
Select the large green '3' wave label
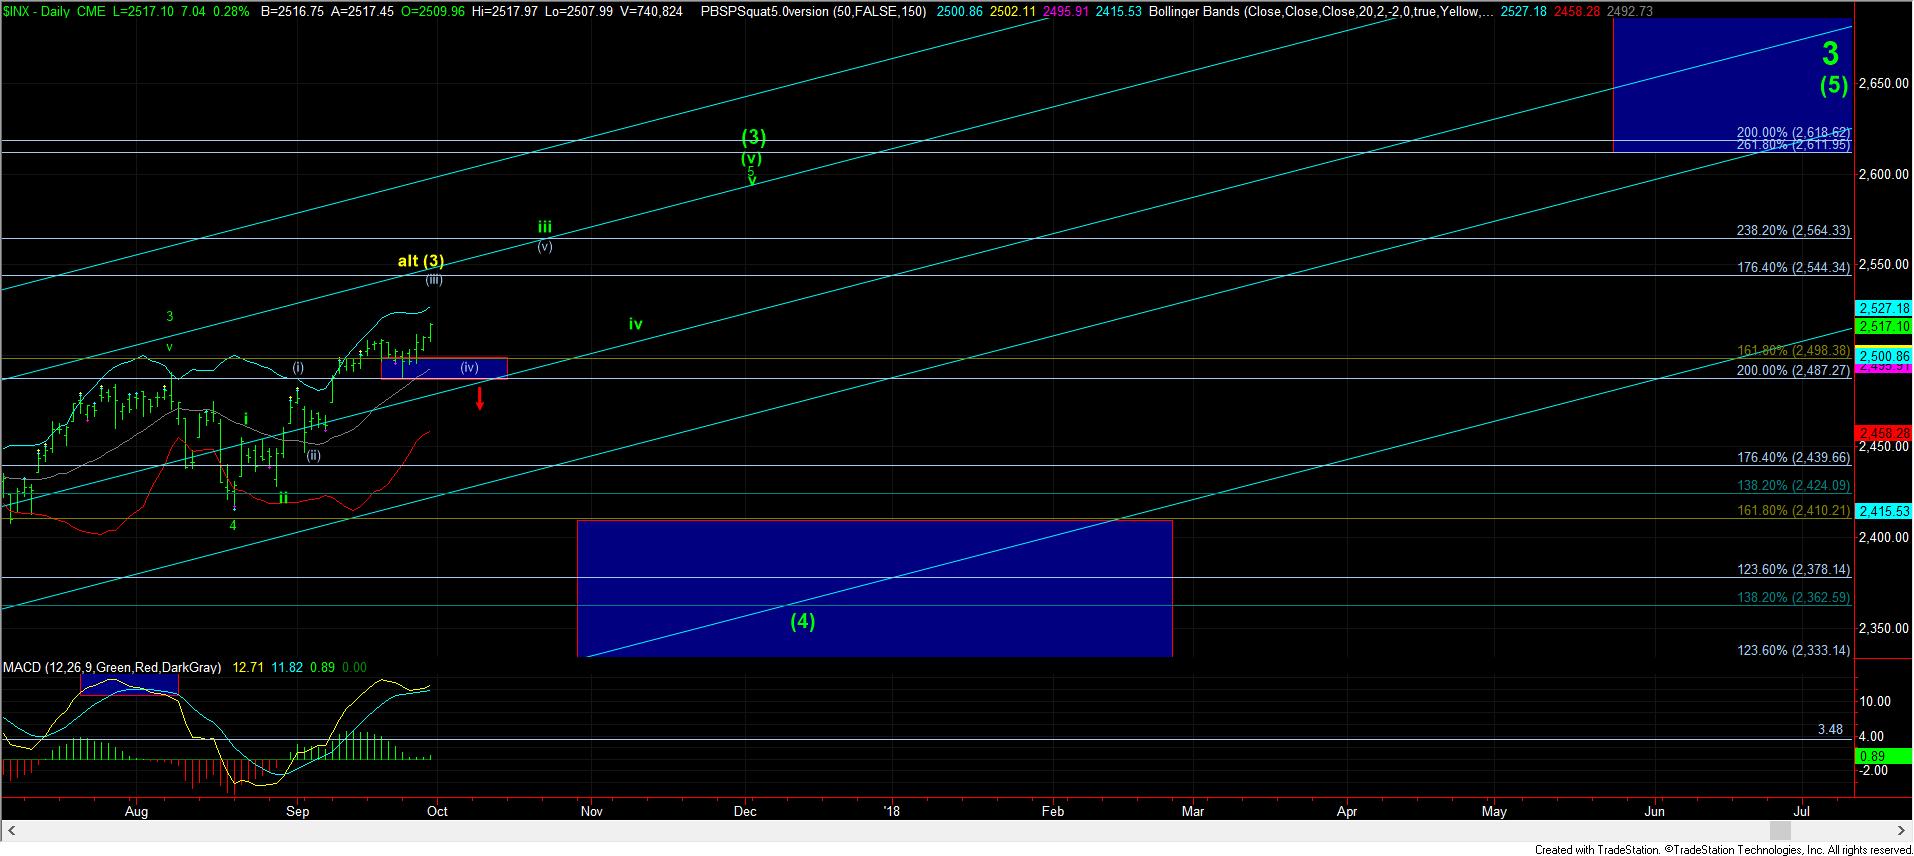pyautogui.click(x=1830, y=53)
